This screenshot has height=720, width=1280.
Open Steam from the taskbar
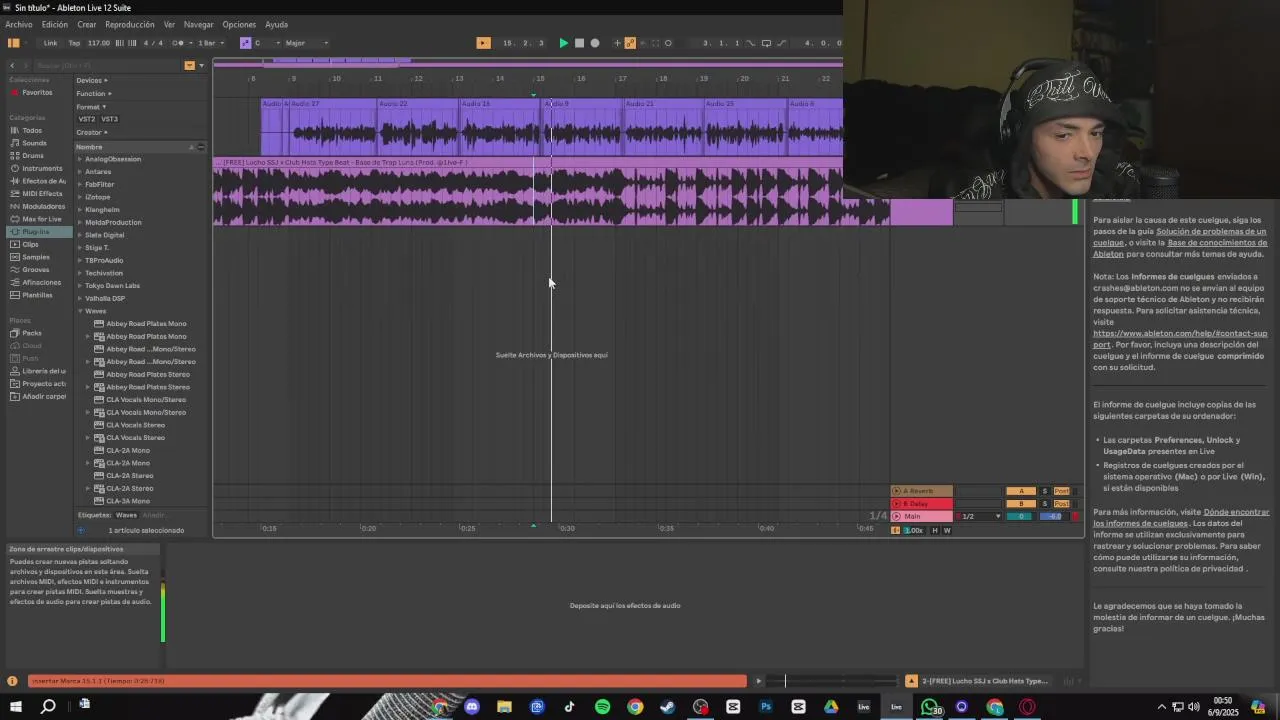pos(667,707)
